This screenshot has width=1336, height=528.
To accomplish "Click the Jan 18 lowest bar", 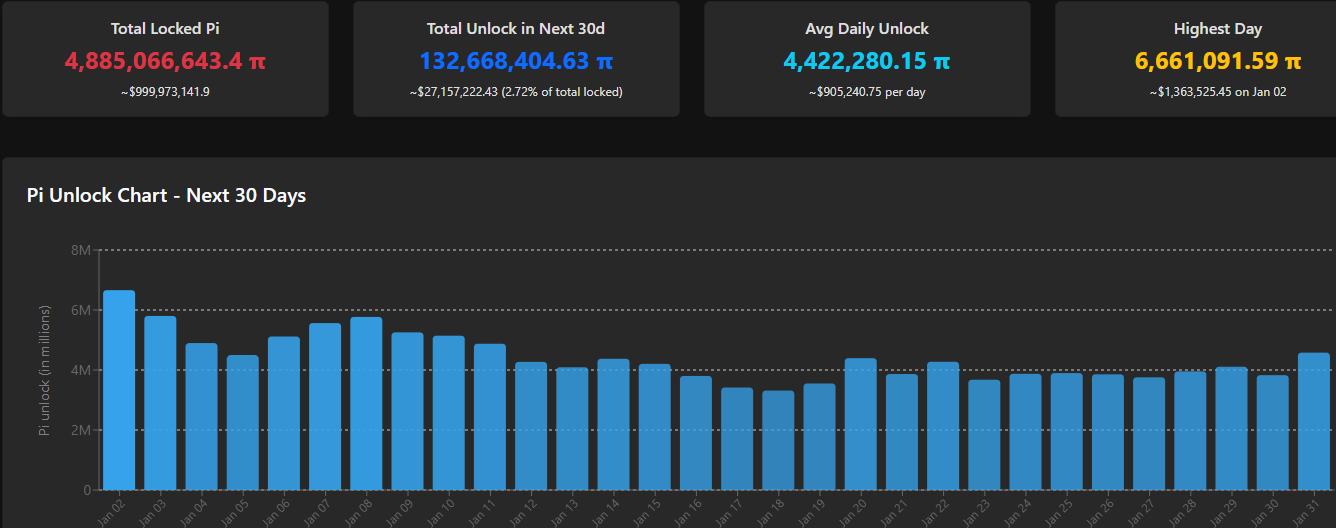I will pos(778,440).
